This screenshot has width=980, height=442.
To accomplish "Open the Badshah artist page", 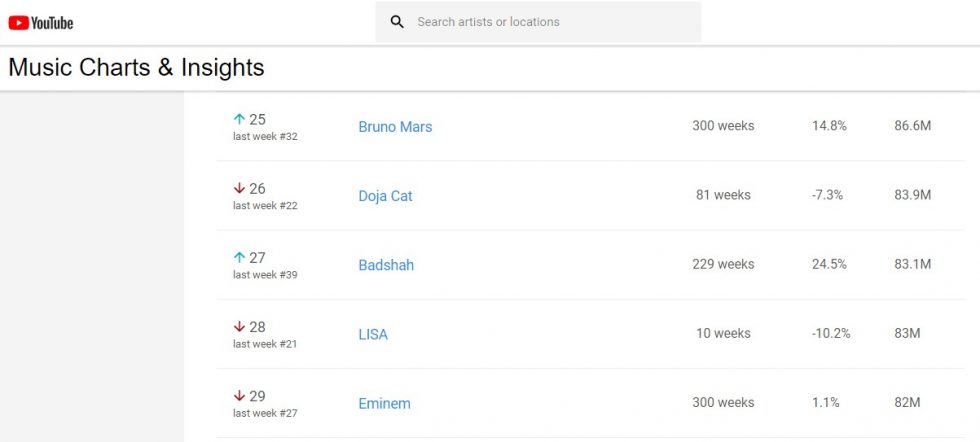I will [x=386, y=265].
